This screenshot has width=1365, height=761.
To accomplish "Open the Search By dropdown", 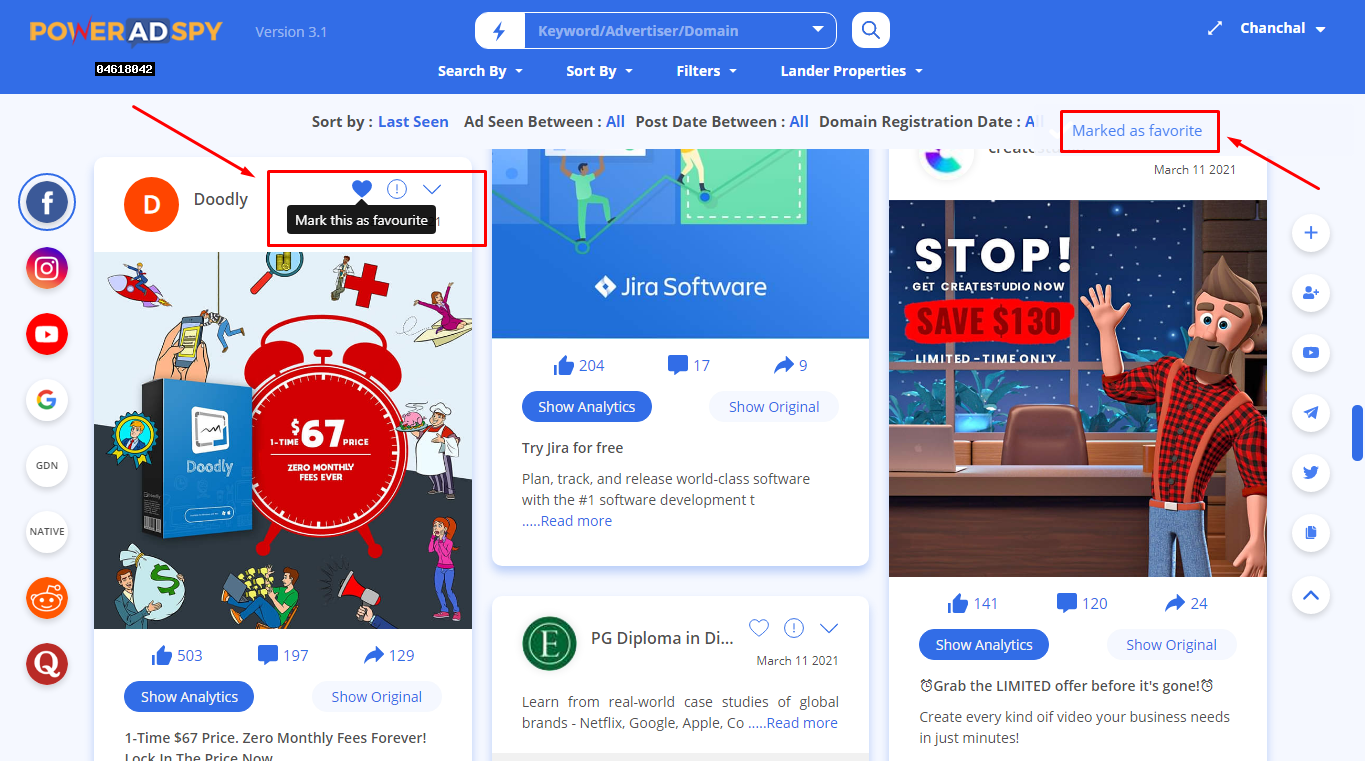I will pyautogui.click(x=481, y=71).
